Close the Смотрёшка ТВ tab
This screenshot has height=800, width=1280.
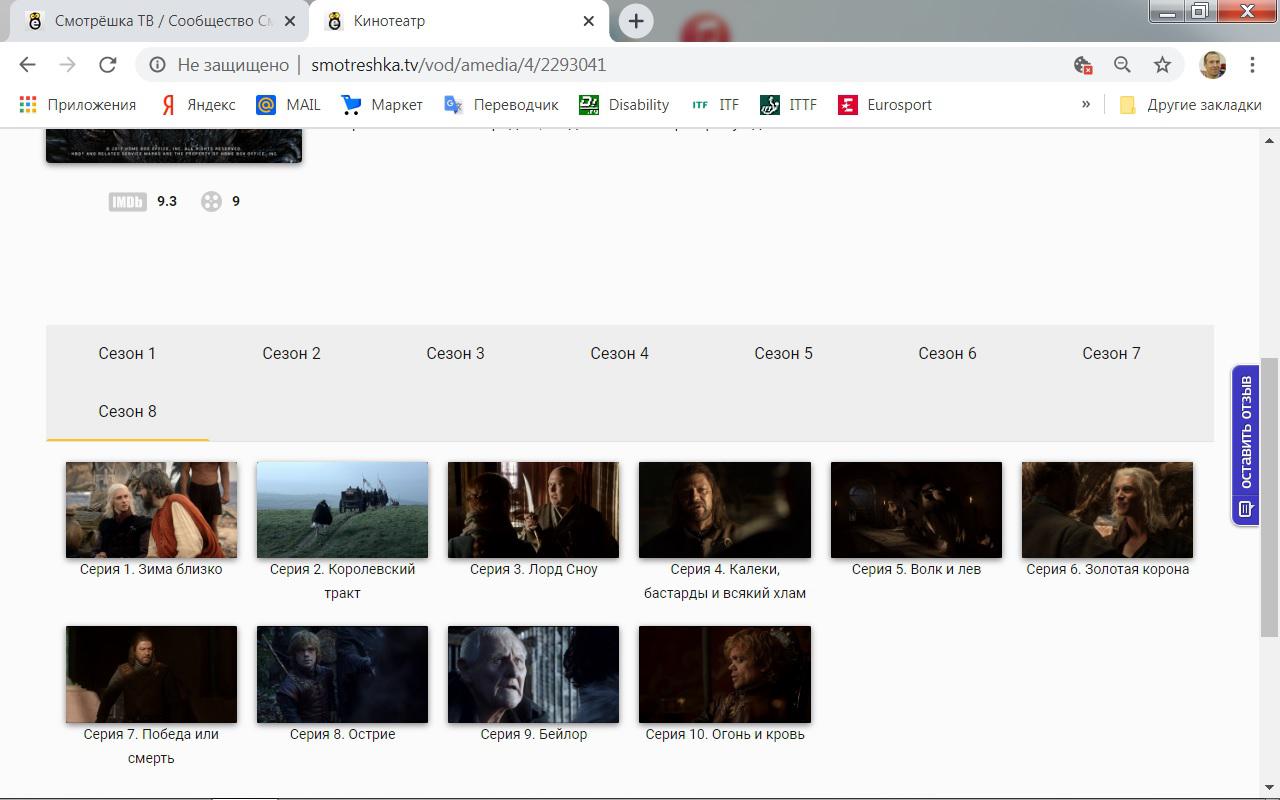[290, 21]
